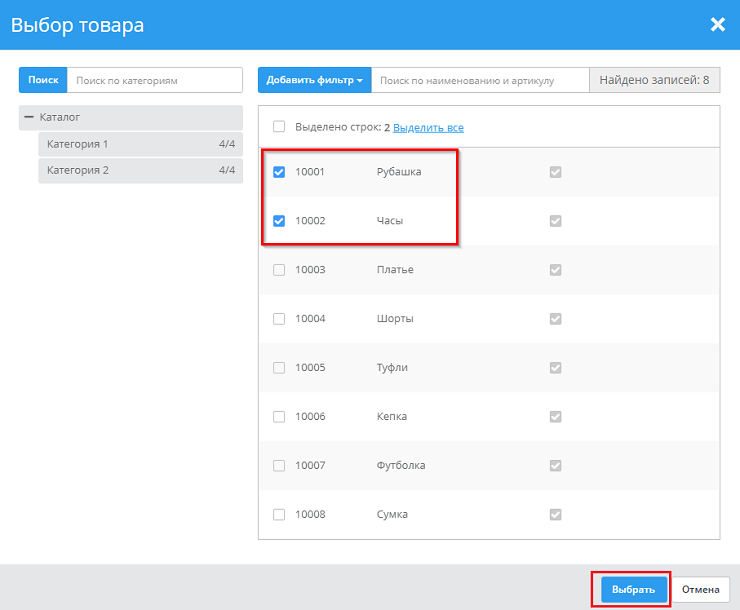Select the 10006 Кепка row checkbox

(x=279, y=417)
